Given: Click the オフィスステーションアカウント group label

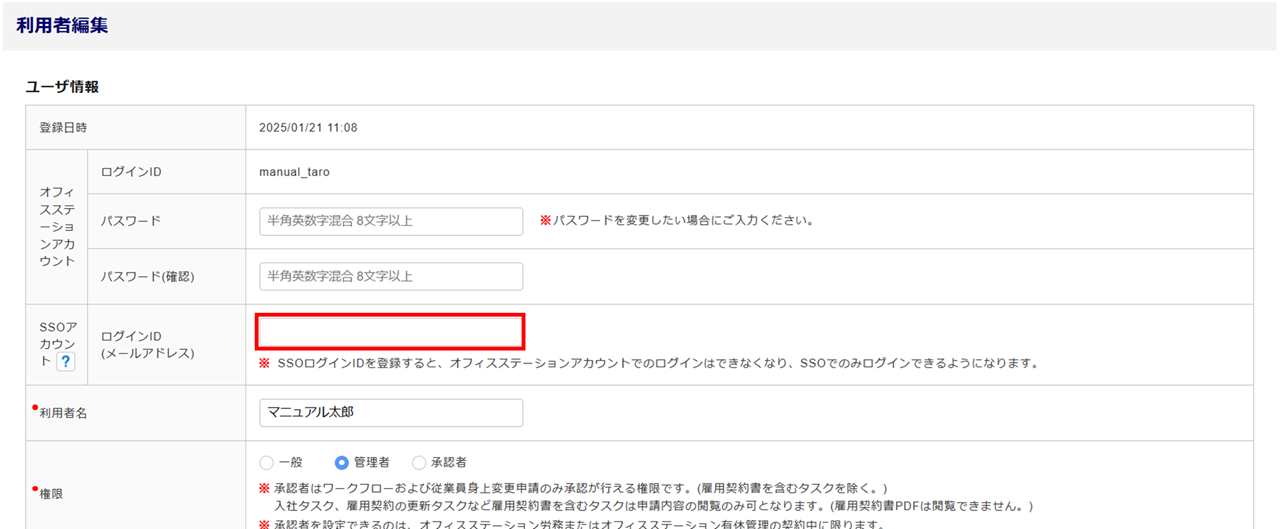Looking at the screenshot, I should click(x=57, y=226).
